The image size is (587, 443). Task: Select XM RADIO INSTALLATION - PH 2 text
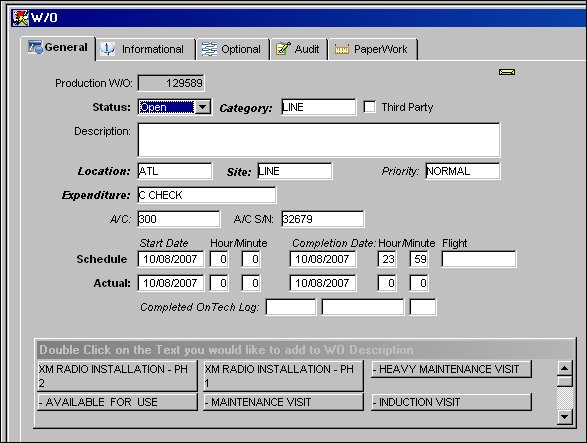[x=117, y=376]
